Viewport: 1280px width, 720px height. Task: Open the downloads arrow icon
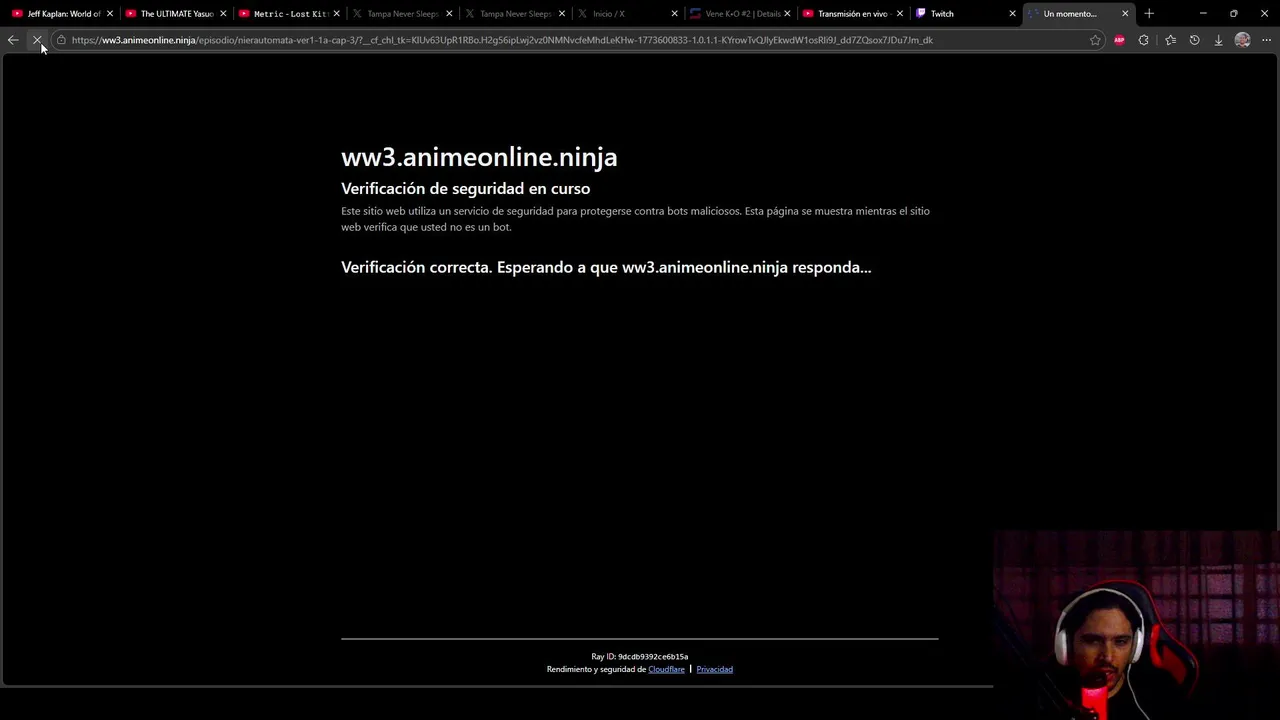(x=1218, y=40)
